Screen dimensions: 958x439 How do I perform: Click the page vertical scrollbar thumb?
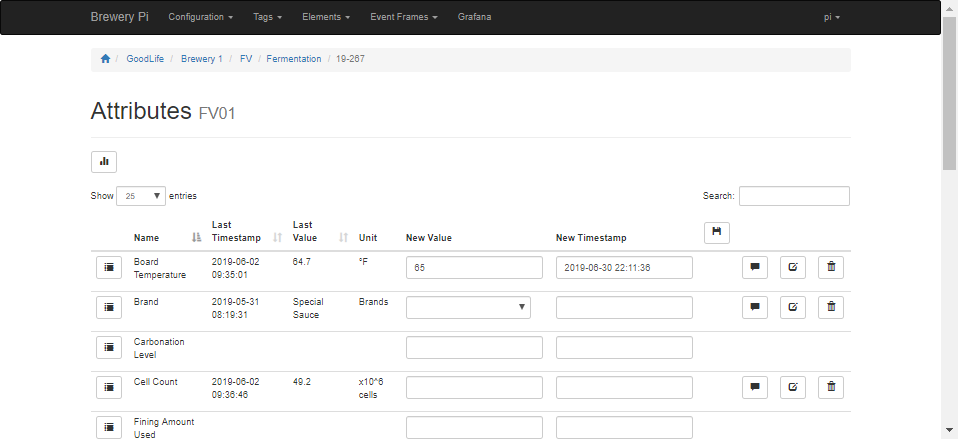pos(949,92)
